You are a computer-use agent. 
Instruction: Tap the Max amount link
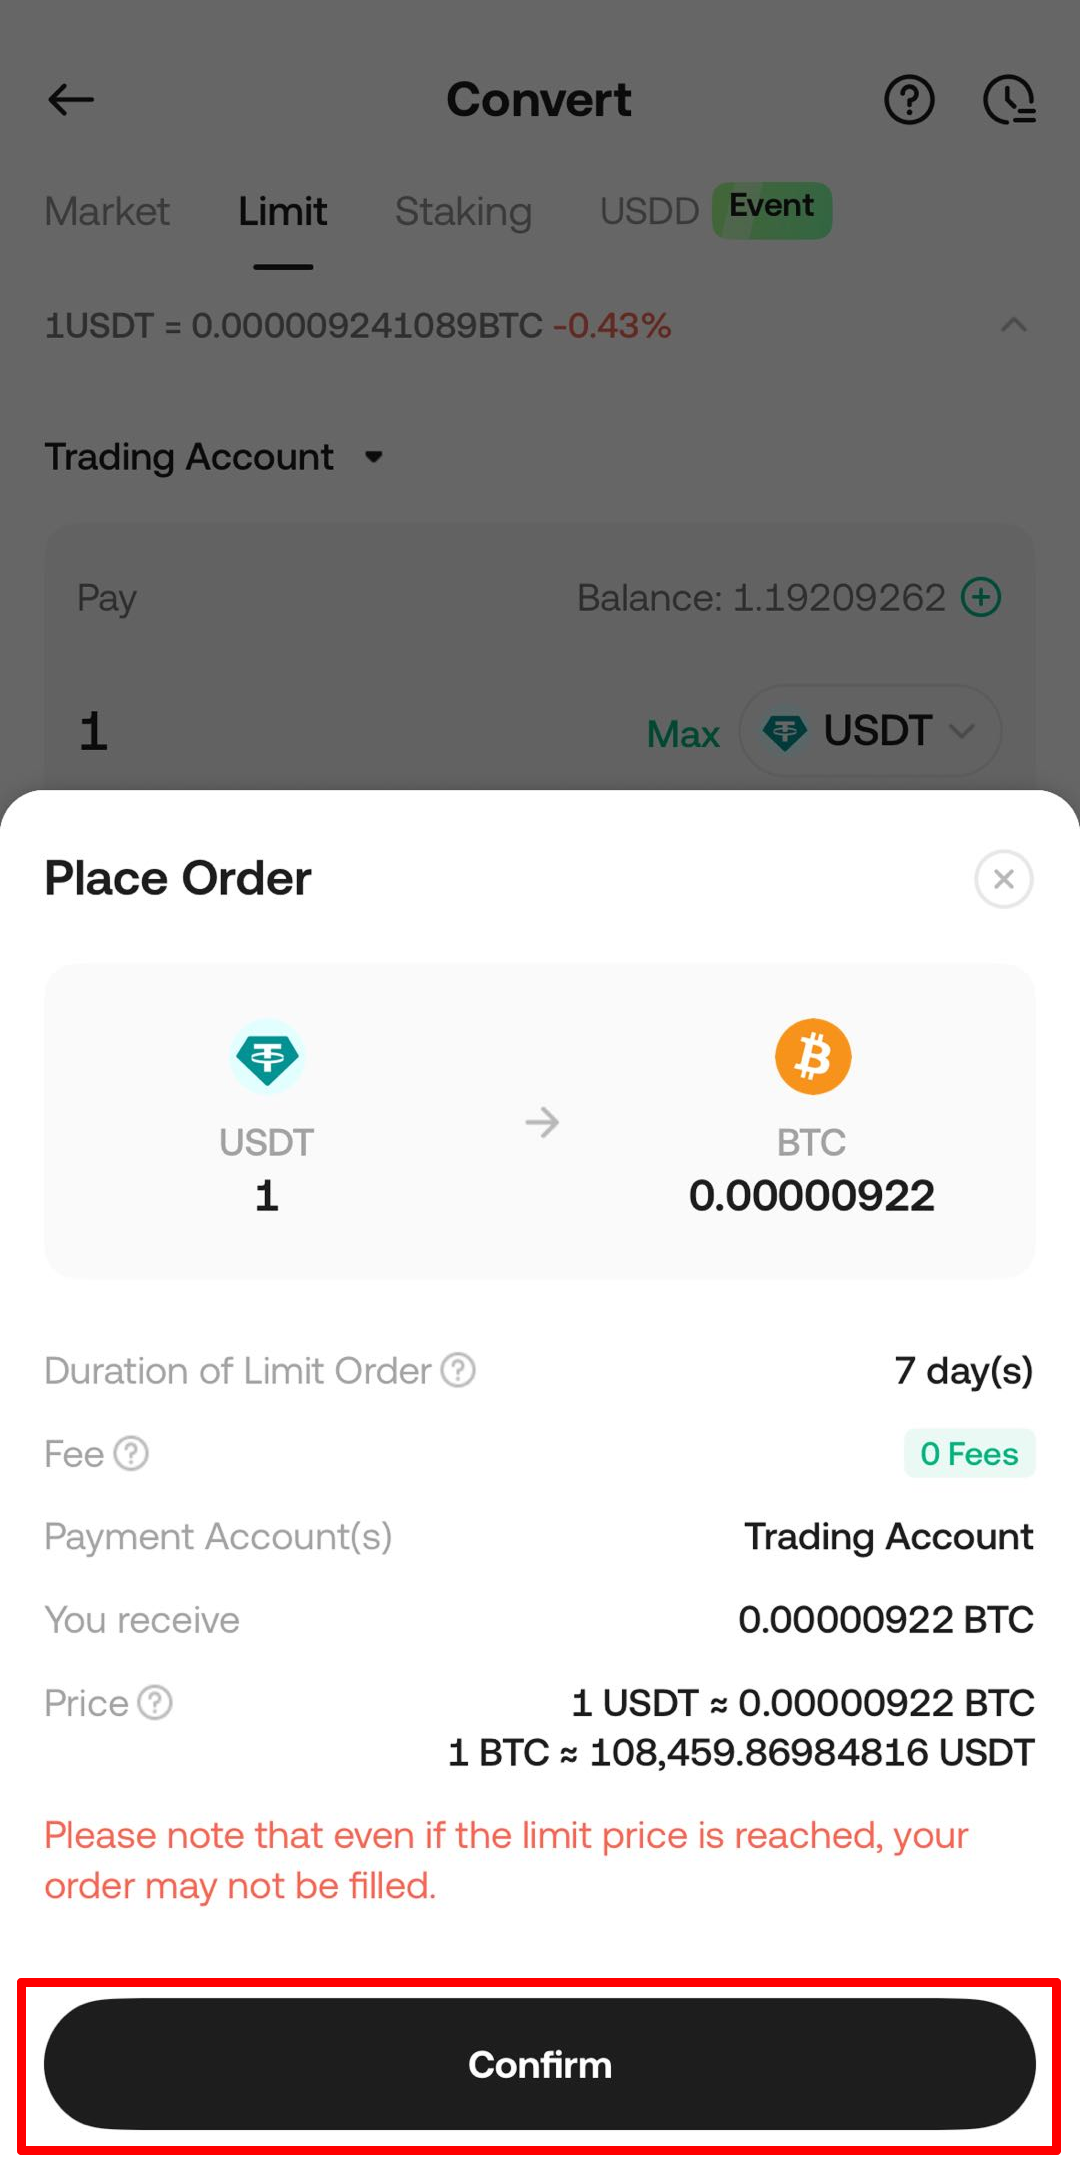click(x=683, y=734)
